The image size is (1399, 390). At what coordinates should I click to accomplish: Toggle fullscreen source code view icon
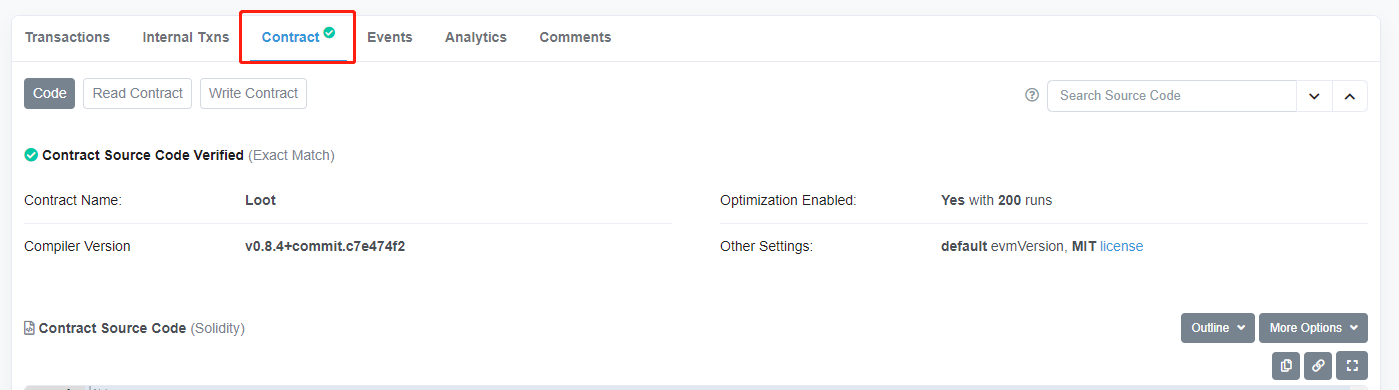1352,366
